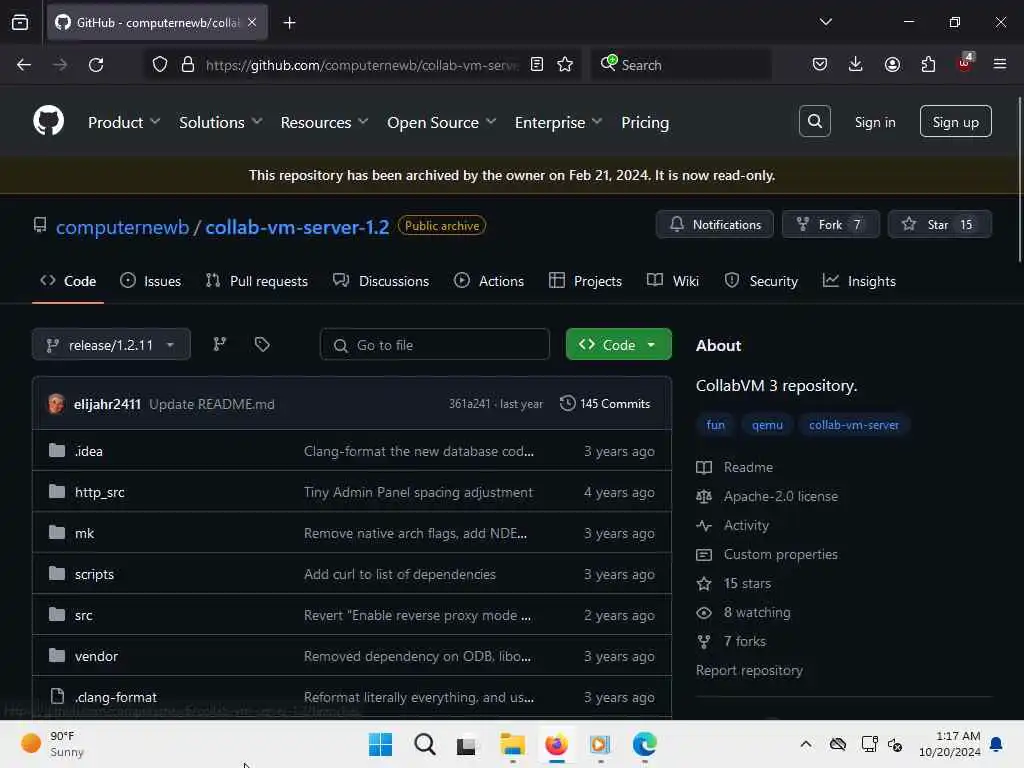Click the Firefox back arrow

(24, 65)
